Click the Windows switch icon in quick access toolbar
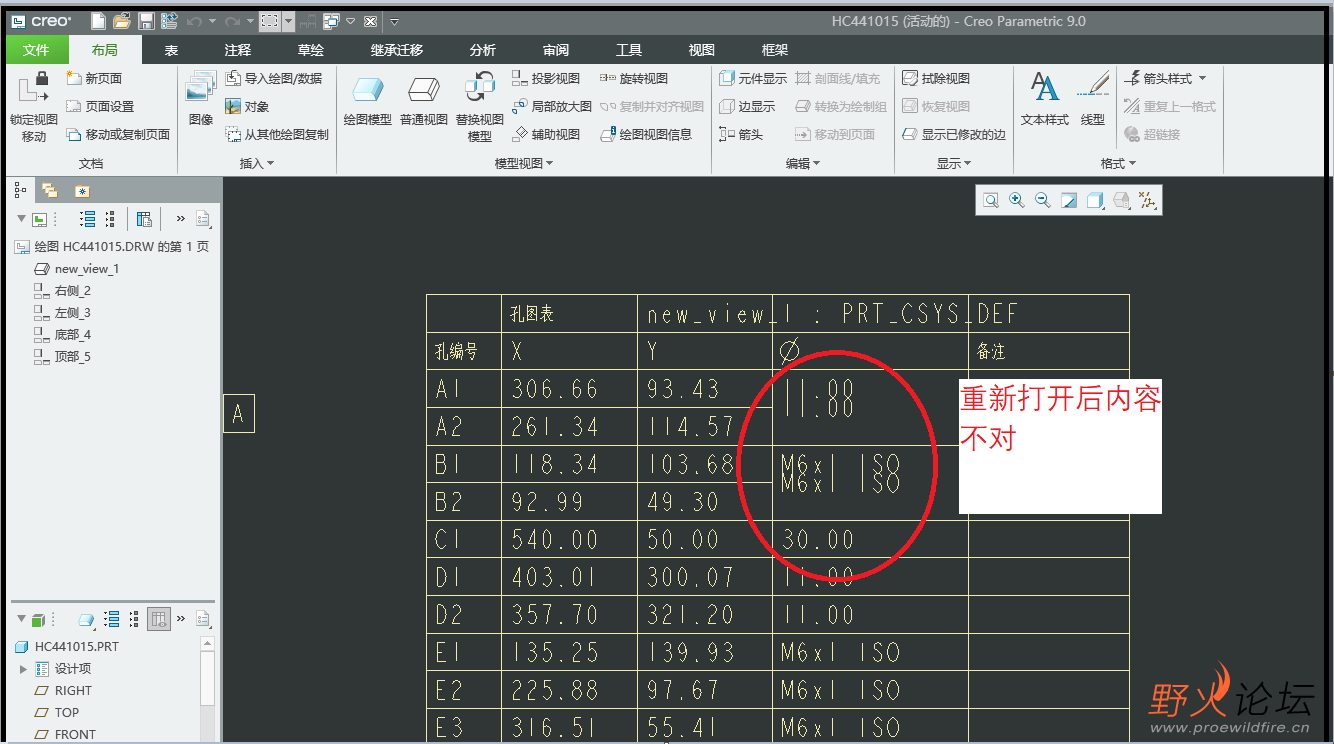This screenshot has width=1334, height=744. coord(332,21)
